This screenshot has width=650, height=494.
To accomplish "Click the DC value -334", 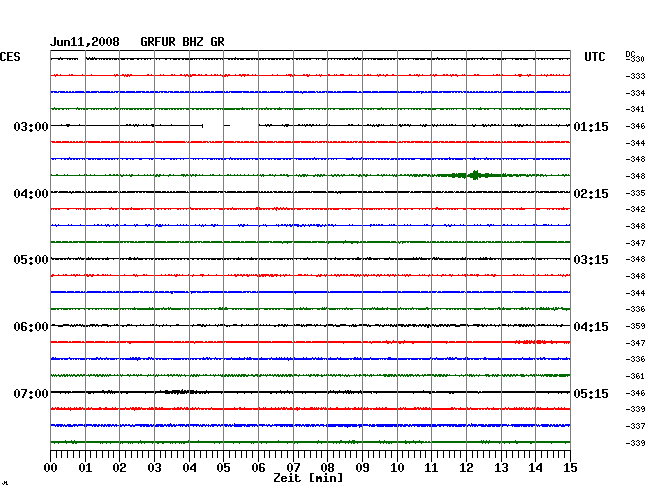I will pyautogui.click(x=635, y=93).
